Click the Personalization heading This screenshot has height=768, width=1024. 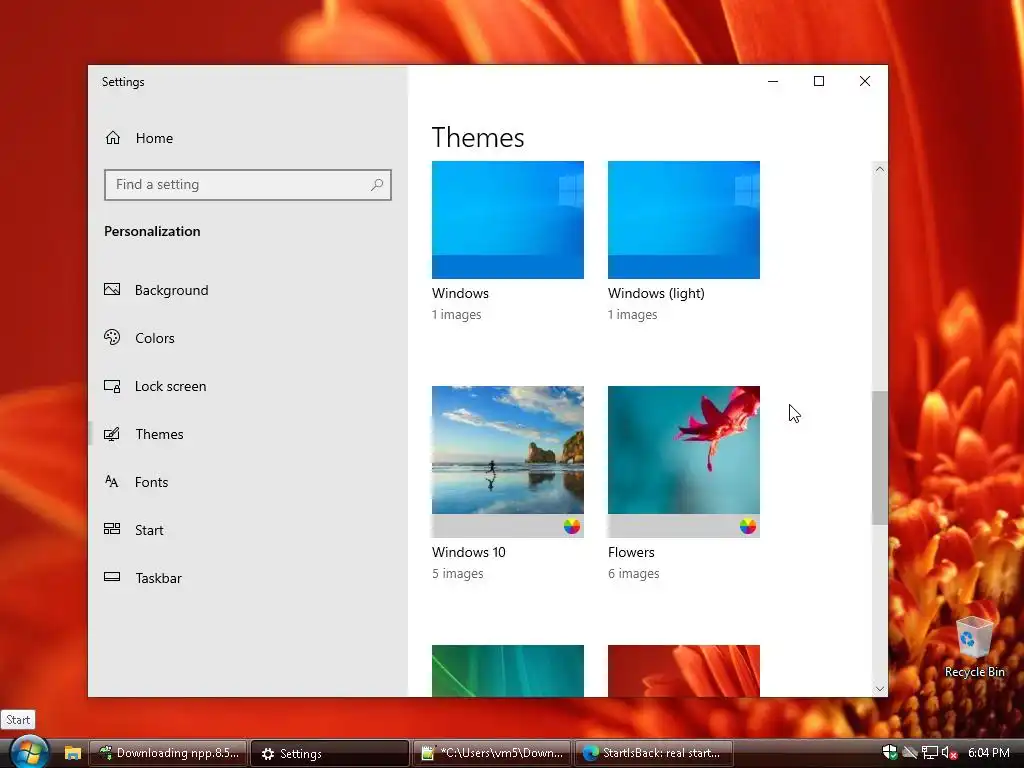(152, 231)
